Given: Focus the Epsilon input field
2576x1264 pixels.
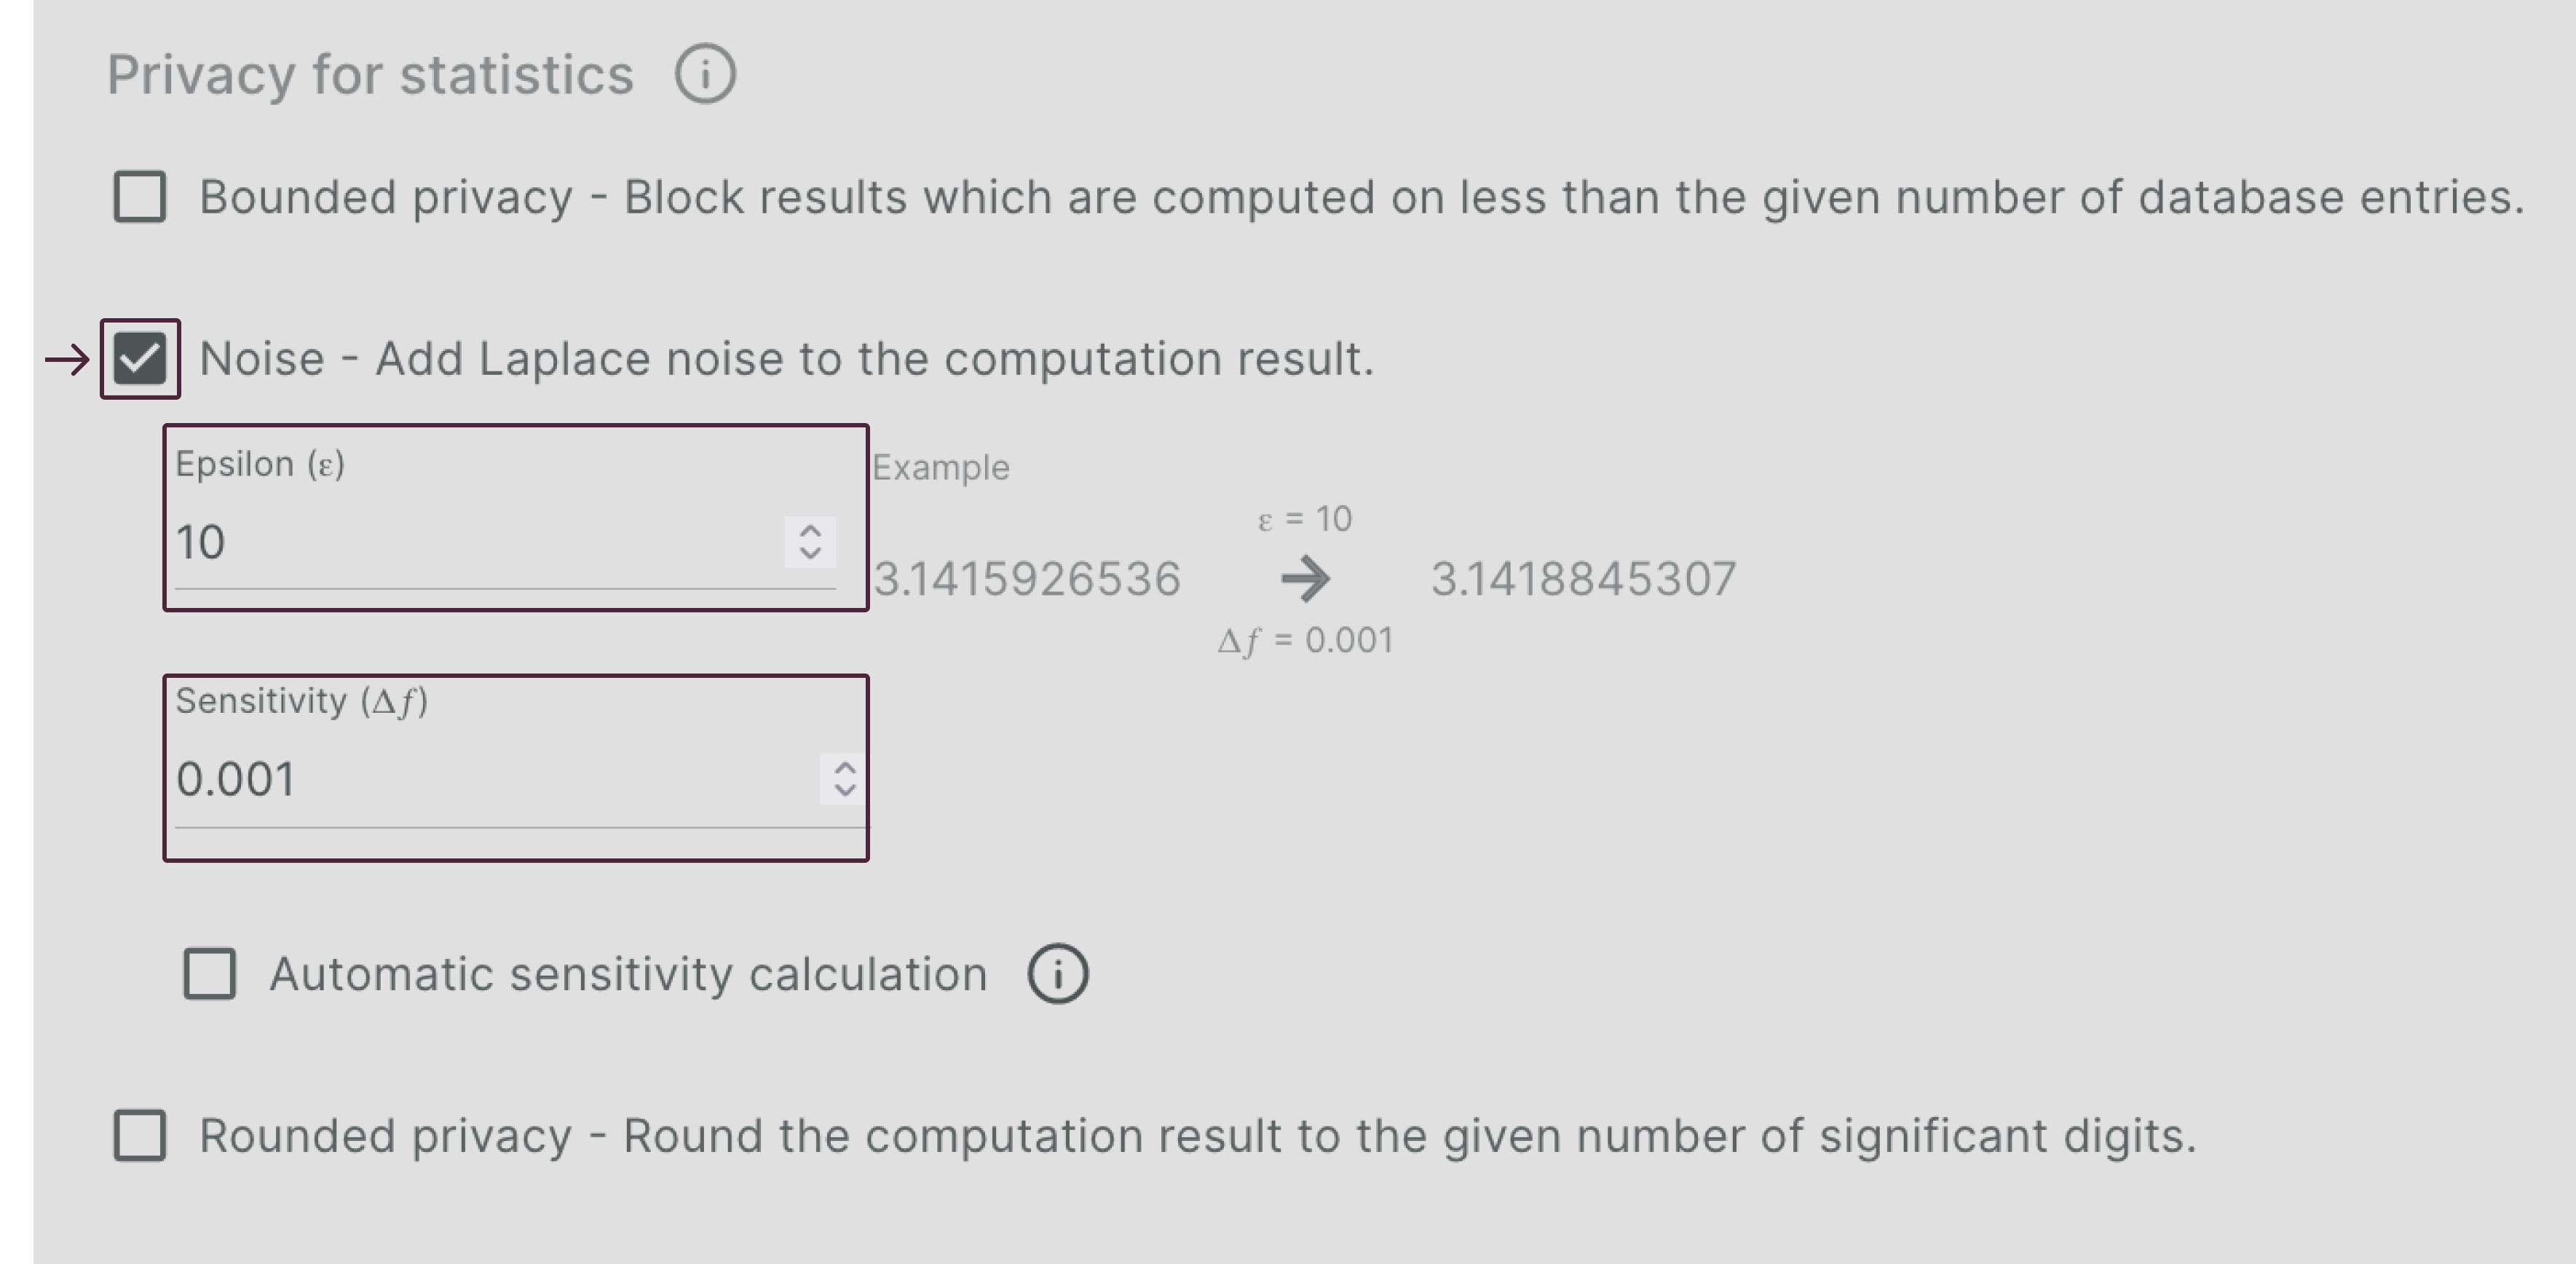Looking at the screenshot, I should [470, 543].
